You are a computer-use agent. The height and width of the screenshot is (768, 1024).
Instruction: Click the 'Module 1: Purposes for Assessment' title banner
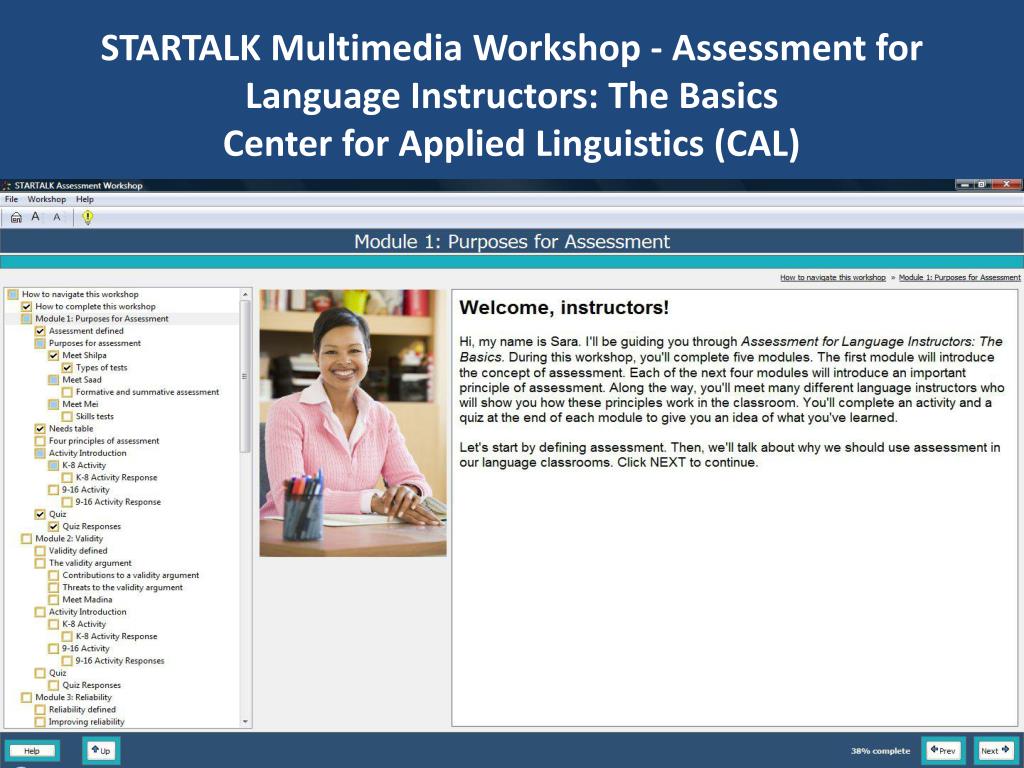pos(512,242)
